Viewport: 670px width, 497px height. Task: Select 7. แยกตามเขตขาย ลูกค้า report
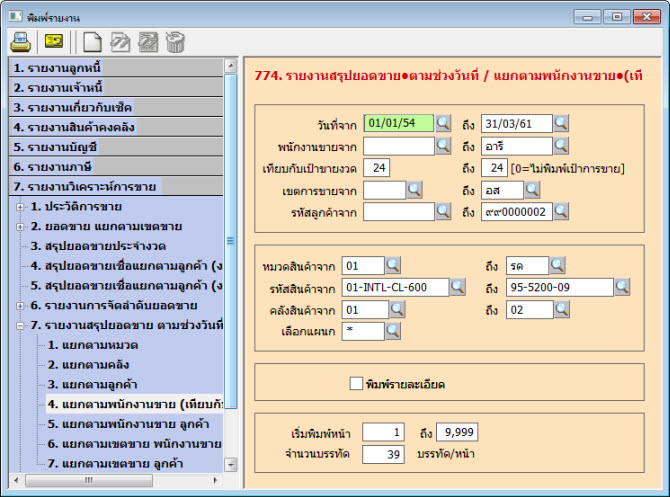(x=115, y=463)
